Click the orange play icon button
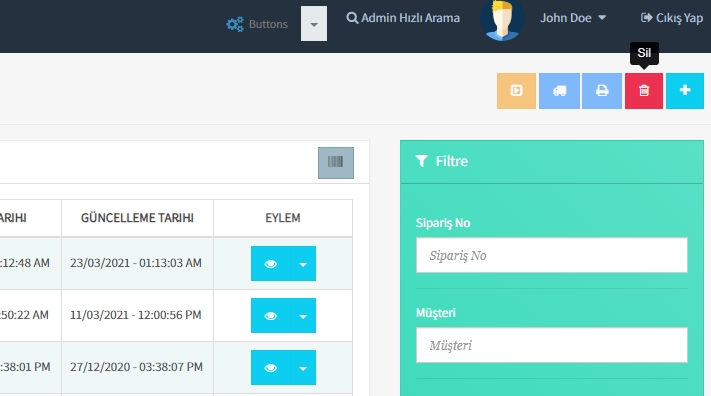The image size is (711, 396). coord(516,91)
